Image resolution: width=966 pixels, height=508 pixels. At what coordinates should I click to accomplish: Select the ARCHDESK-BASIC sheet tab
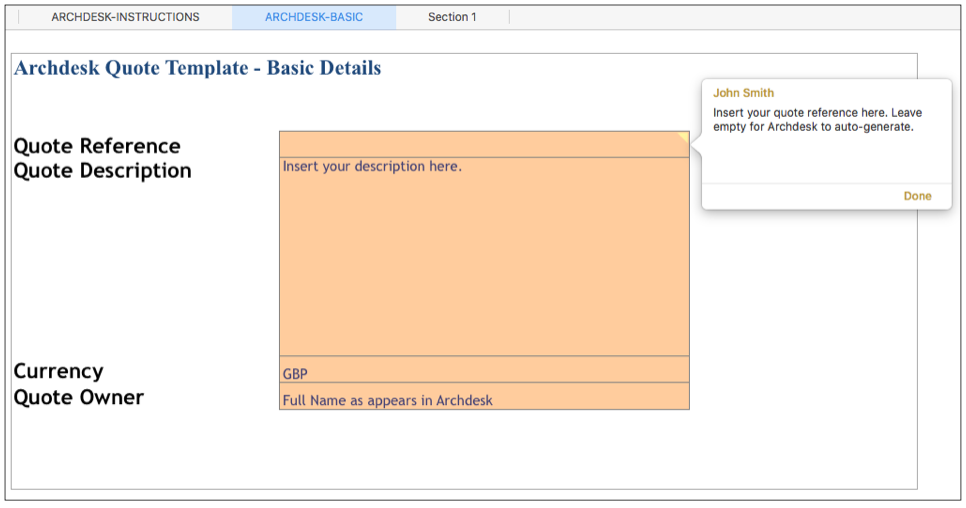[314, 17]
